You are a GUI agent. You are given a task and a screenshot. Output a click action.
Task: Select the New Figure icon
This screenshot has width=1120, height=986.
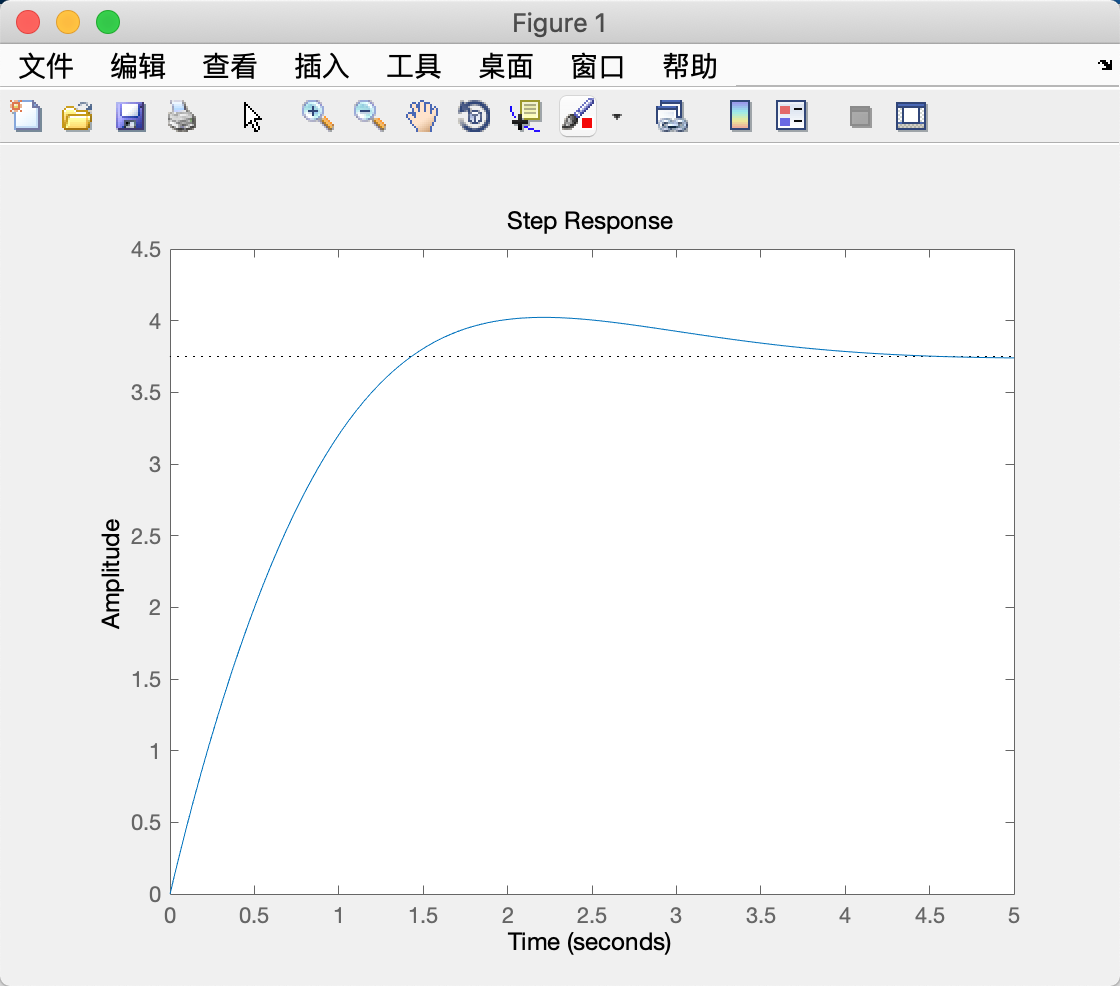coord(25,116)
